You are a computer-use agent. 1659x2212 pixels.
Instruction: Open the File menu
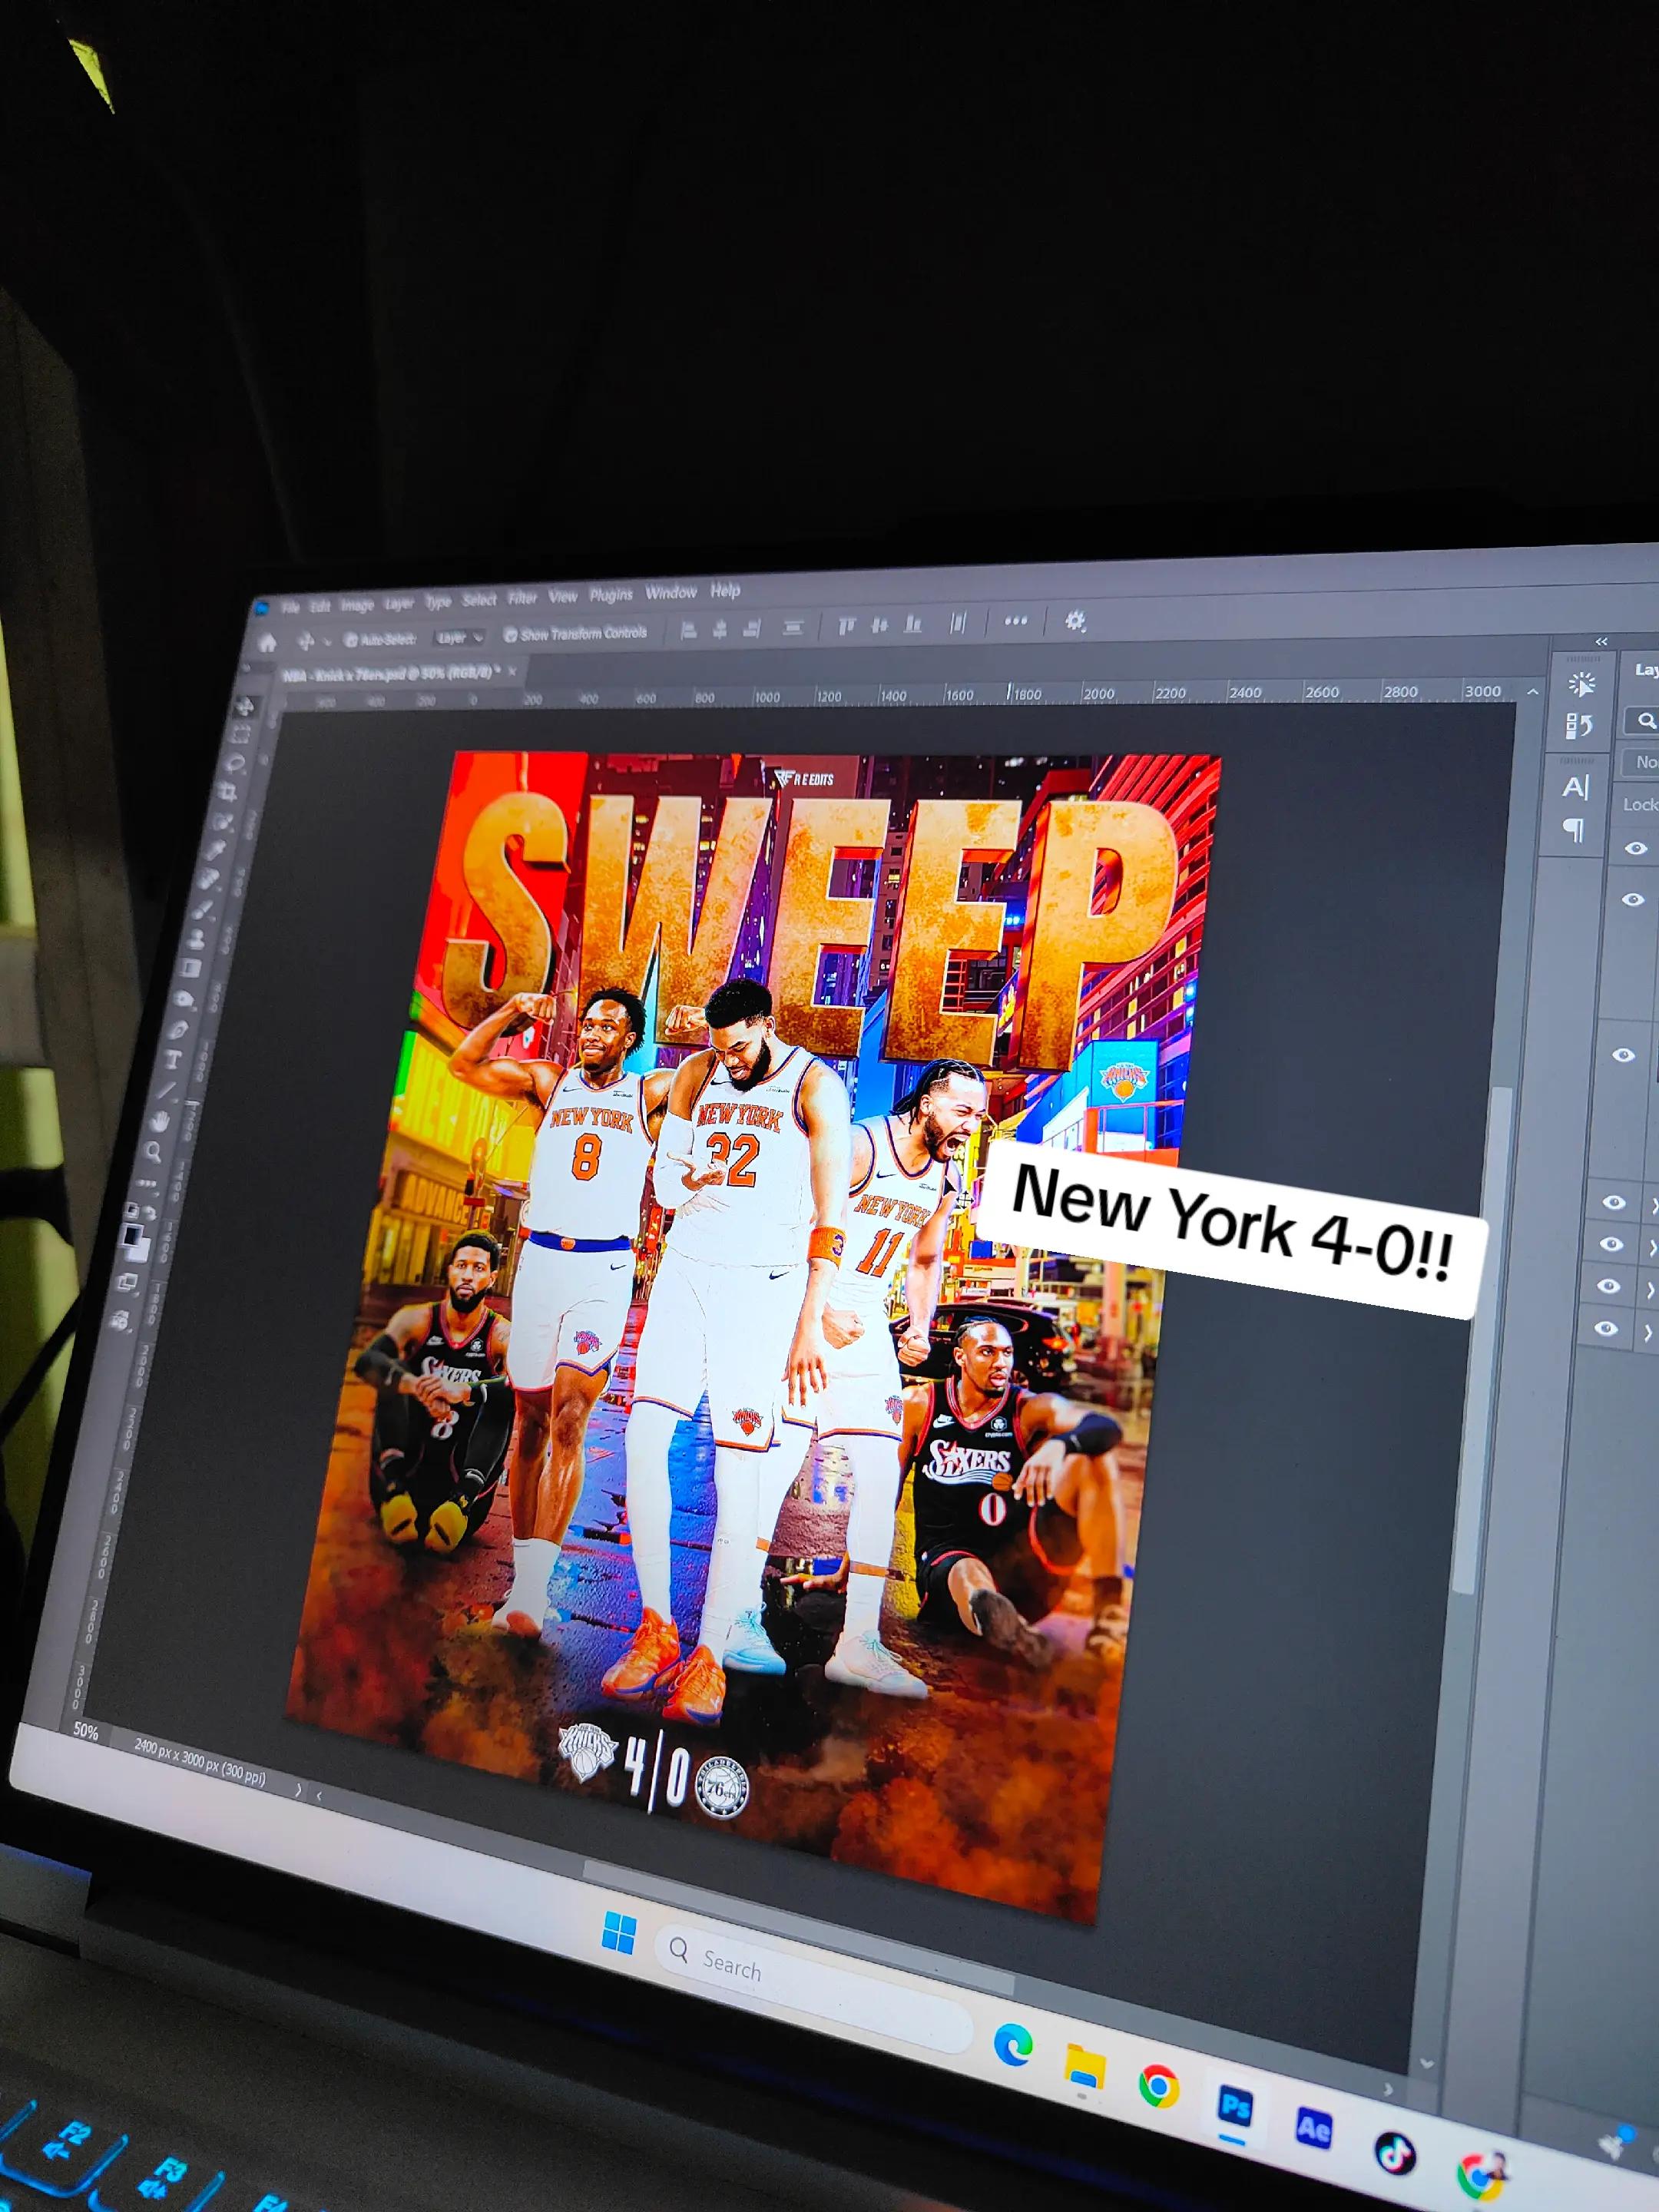point(291,607)
